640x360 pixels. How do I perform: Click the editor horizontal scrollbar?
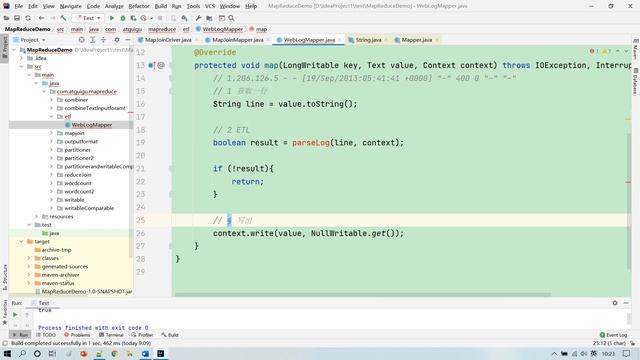tap(362, 294)
